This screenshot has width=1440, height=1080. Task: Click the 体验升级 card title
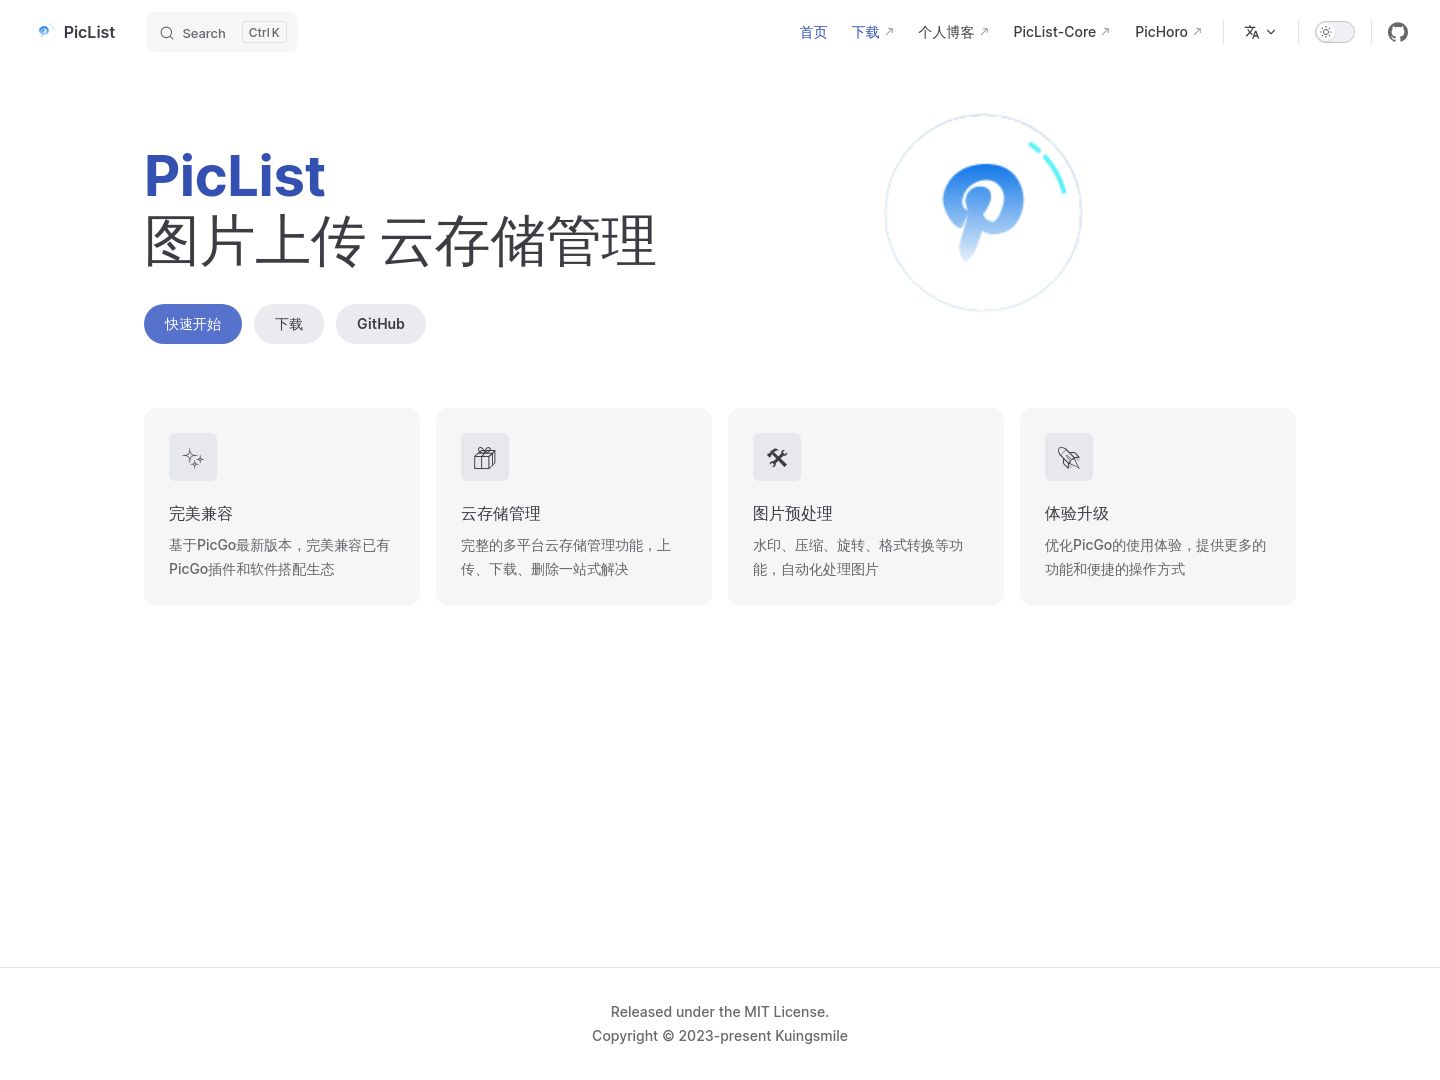(x=1077, y=514)
